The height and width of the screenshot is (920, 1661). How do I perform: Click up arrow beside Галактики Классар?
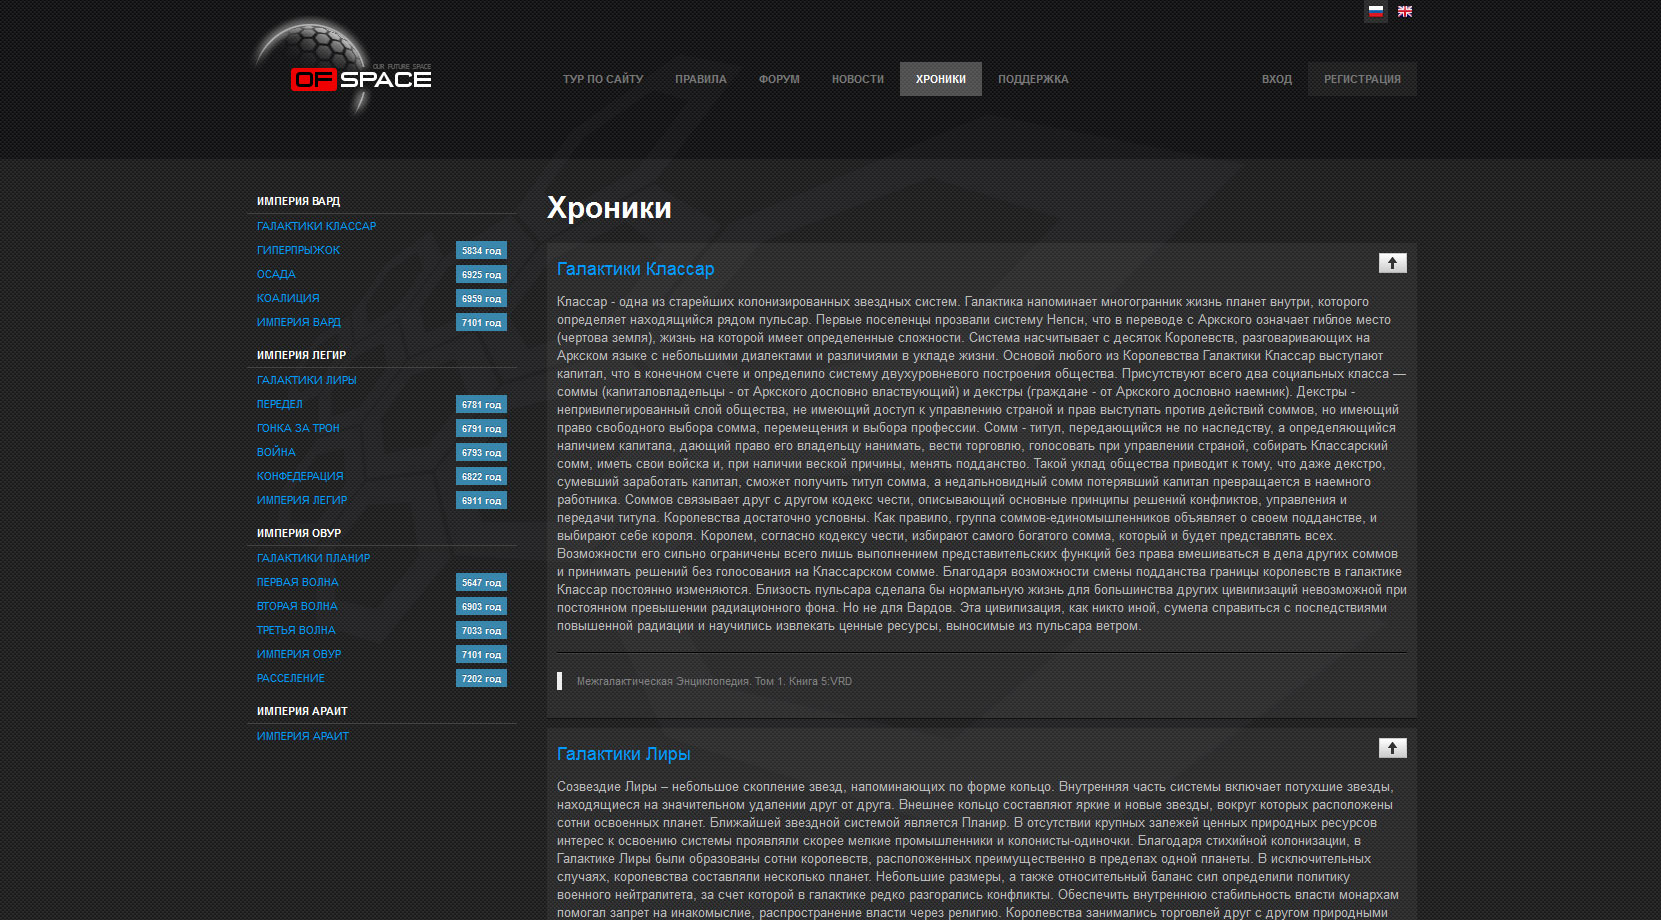pos(1392,263)
